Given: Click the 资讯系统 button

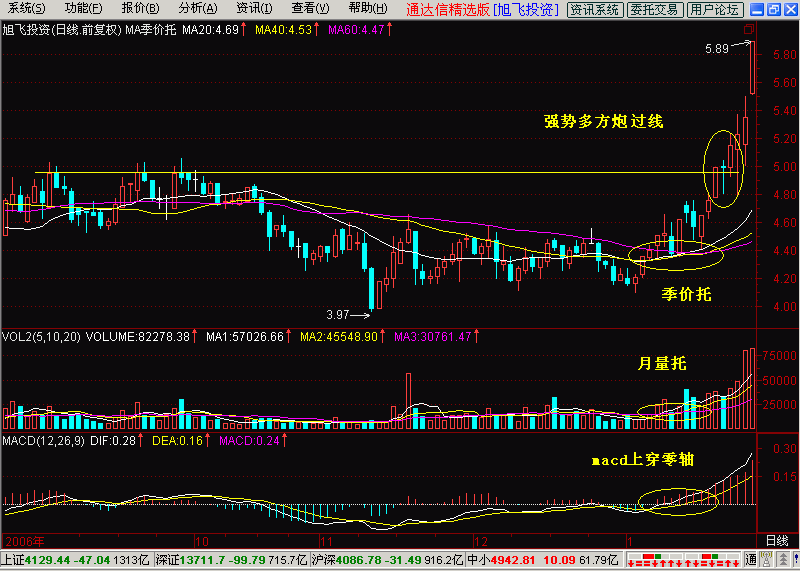Looking at the screenshot, I should pyautogui.click(x=594, y=9).
